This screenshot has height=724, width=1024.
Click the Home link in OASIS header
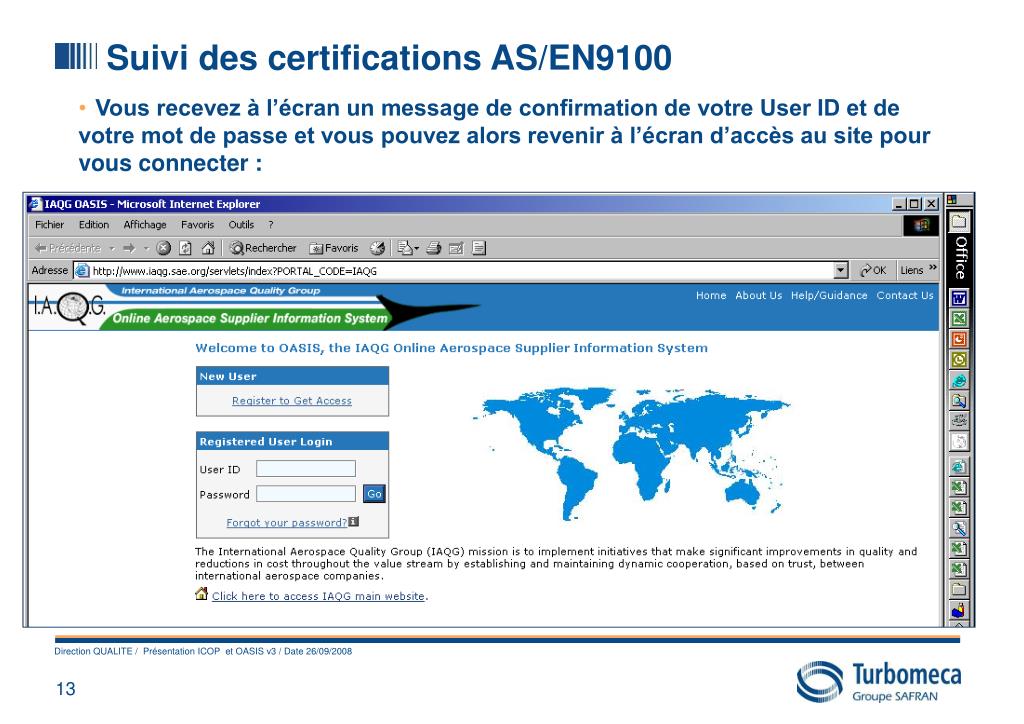click(711, 296)
